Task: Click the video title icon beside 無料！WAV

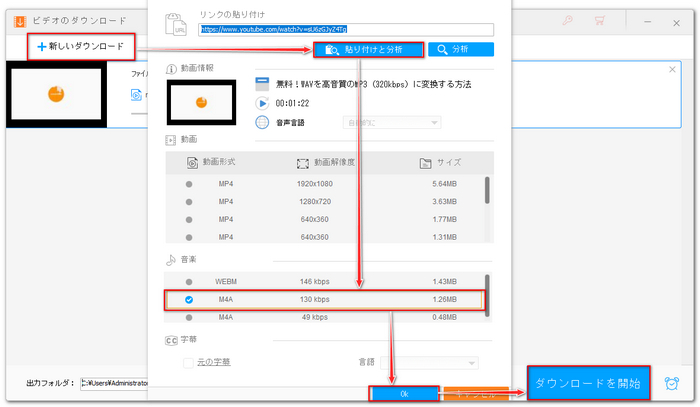Action: click(262, 84)
